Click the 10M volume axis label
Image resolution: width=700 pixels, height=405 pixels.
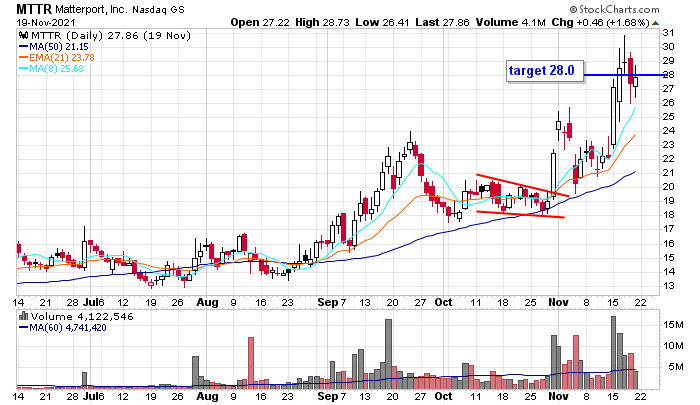pos(673,346)
